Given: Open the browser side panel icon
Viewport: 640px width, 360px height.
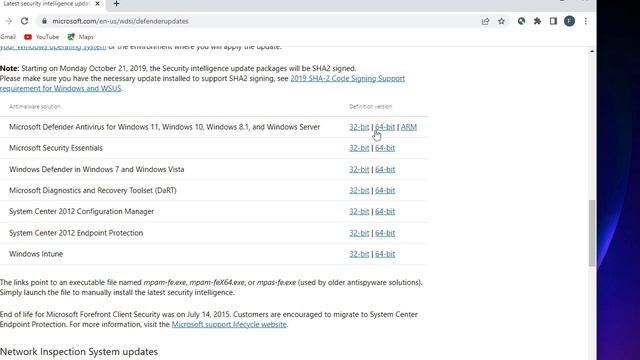Looking at the screenshot, I should point(553,21).
